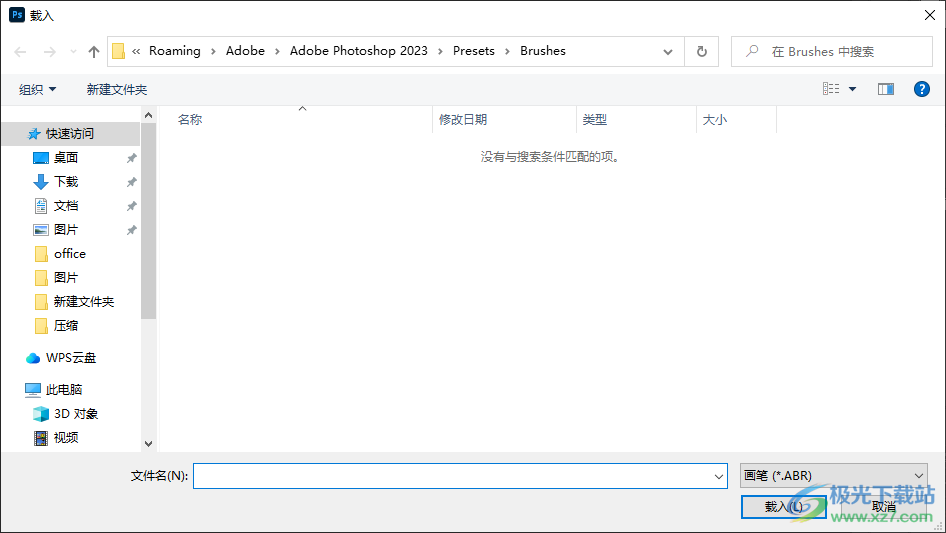This screenshot has height=533, width=946.
Task: Click the search magnifier icon
Action: click(752, 51)
